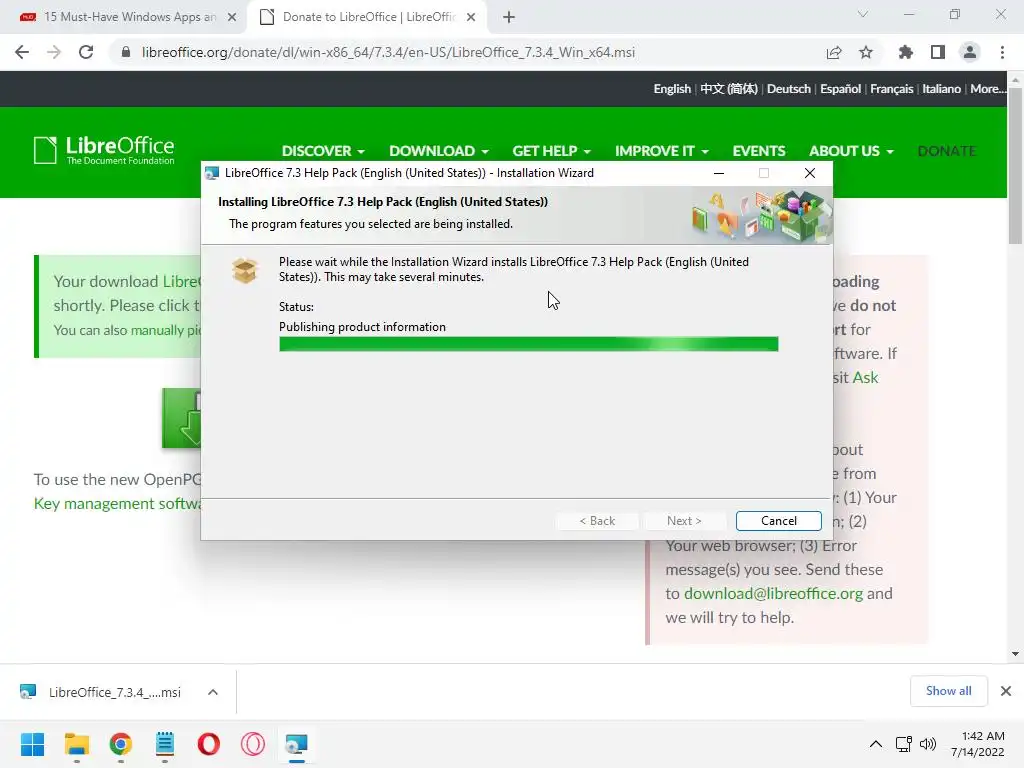Open a new browser tab
The width and height of the screenshot is (1024, 768).
coord(509,17)
